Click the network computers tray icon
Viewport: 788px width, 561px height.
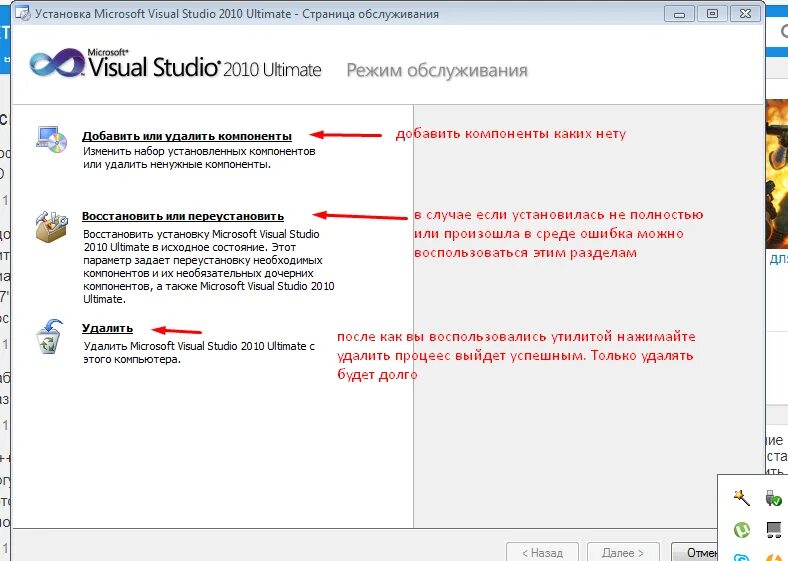click(x=774, y=529)
